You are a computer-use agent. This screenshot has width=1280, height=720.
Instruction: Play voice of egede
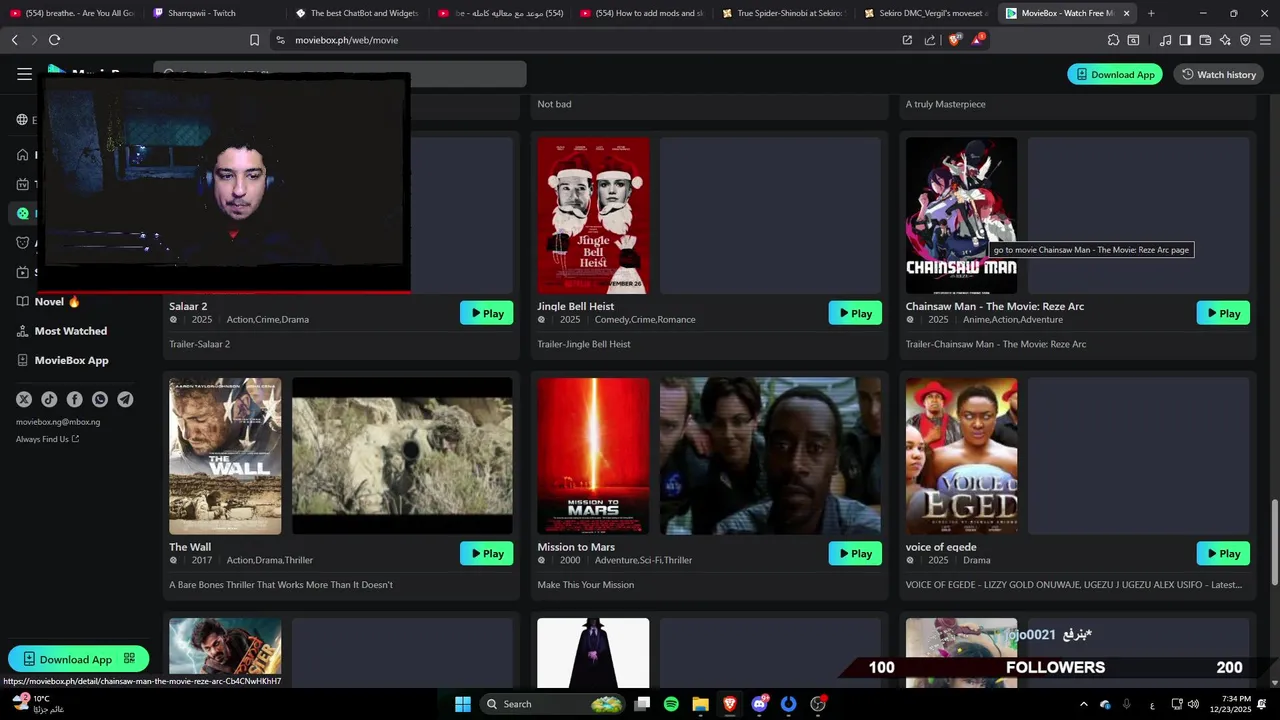point(1223,553)
